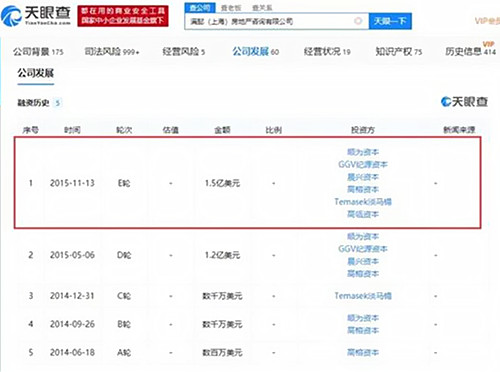This screenshot has height=372, width=500.
Task: Open the 公司背景 175 section
Action: 38,52
